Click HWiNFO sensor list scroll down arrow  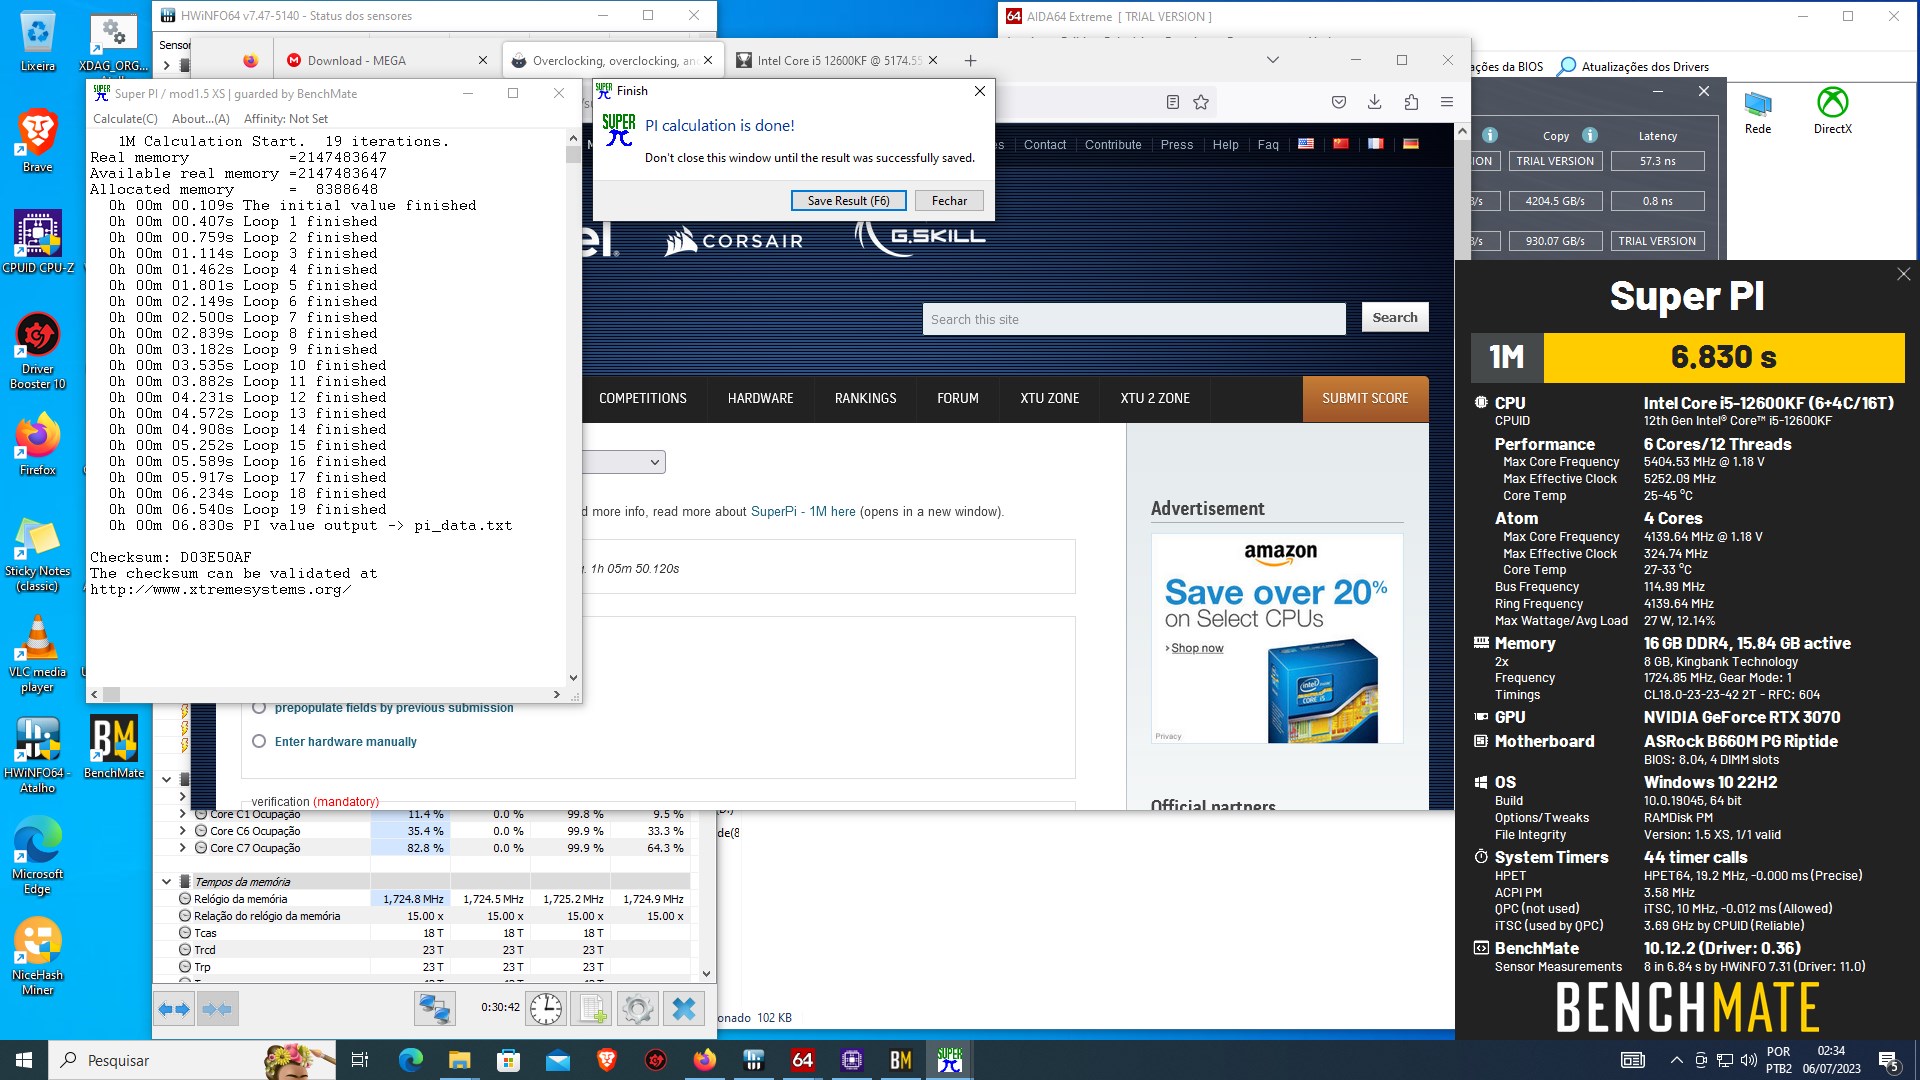[x=706, y=973]
